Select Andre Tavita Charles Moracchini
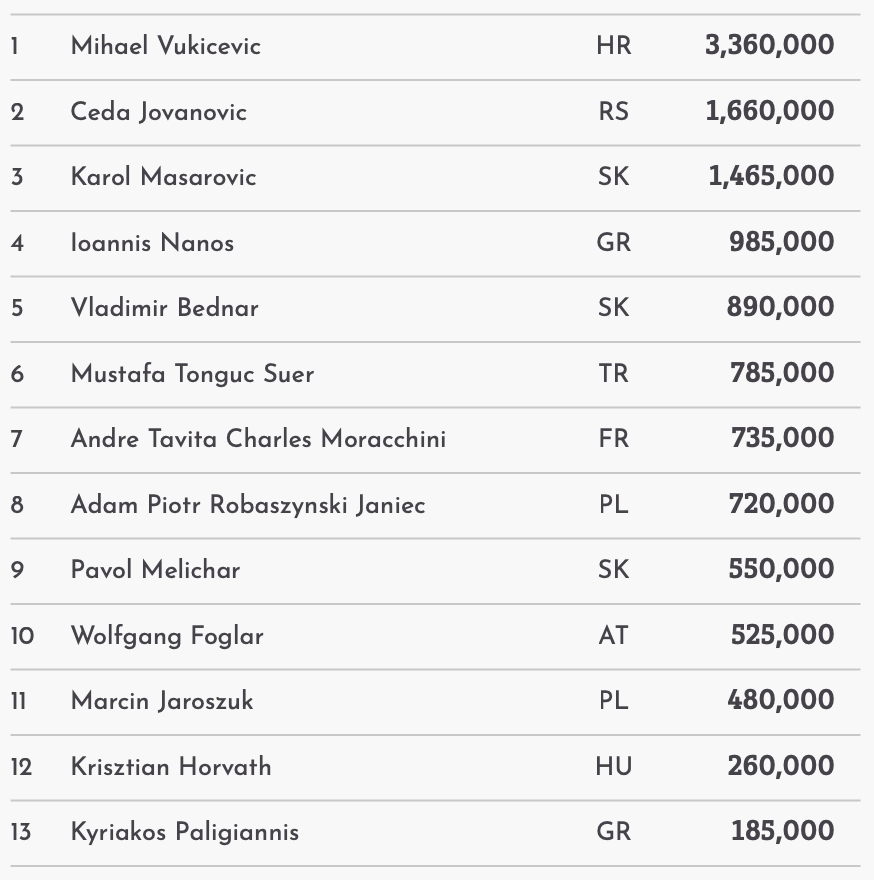874x880 pixels. (258, 439)
